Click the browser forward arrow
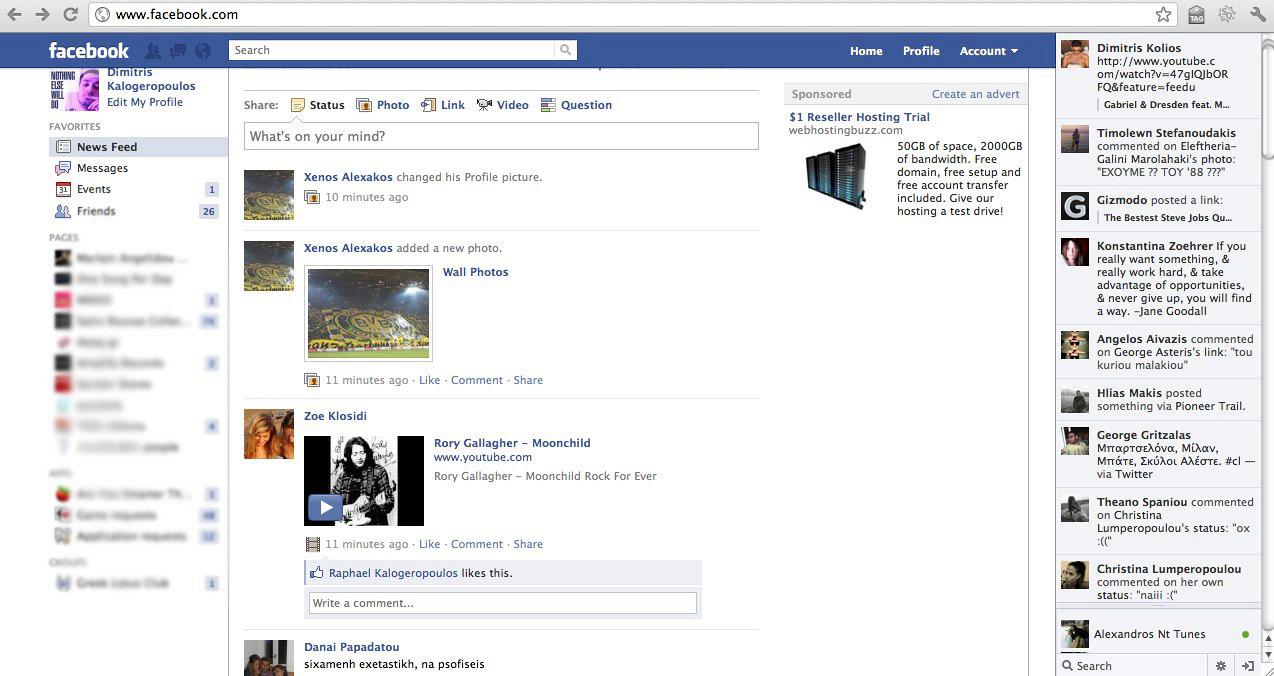 [42, 14]
